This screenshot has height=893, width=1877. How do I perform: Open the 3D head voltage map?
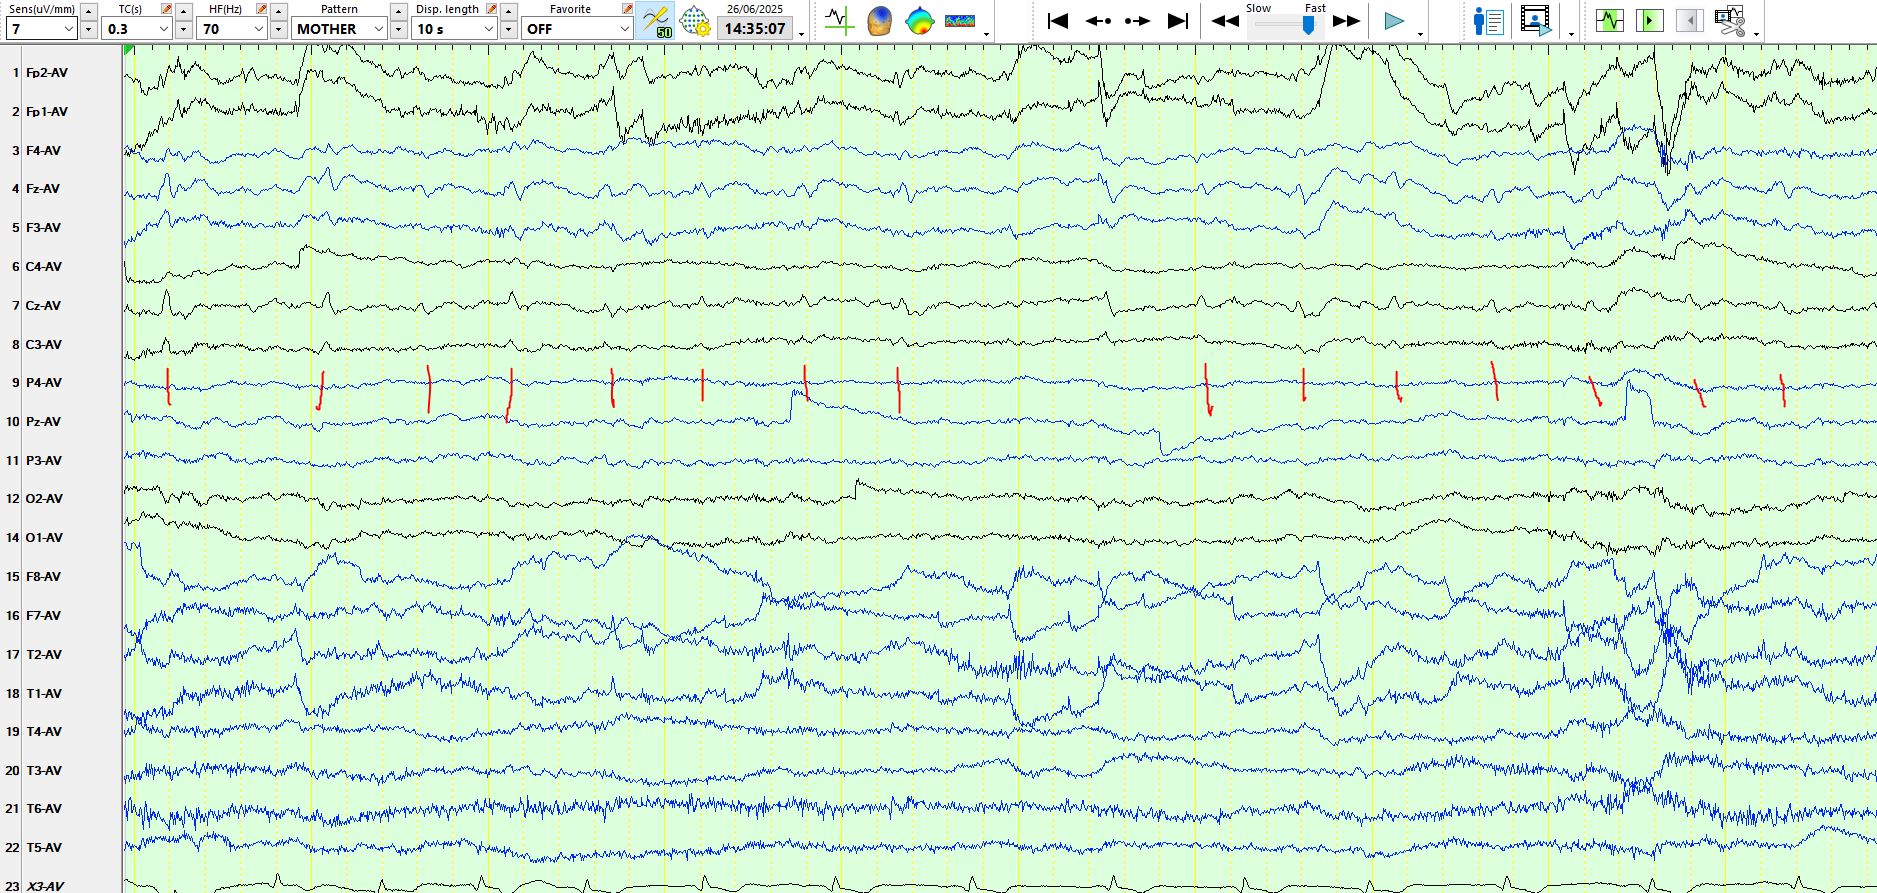(x=879, y=20)
